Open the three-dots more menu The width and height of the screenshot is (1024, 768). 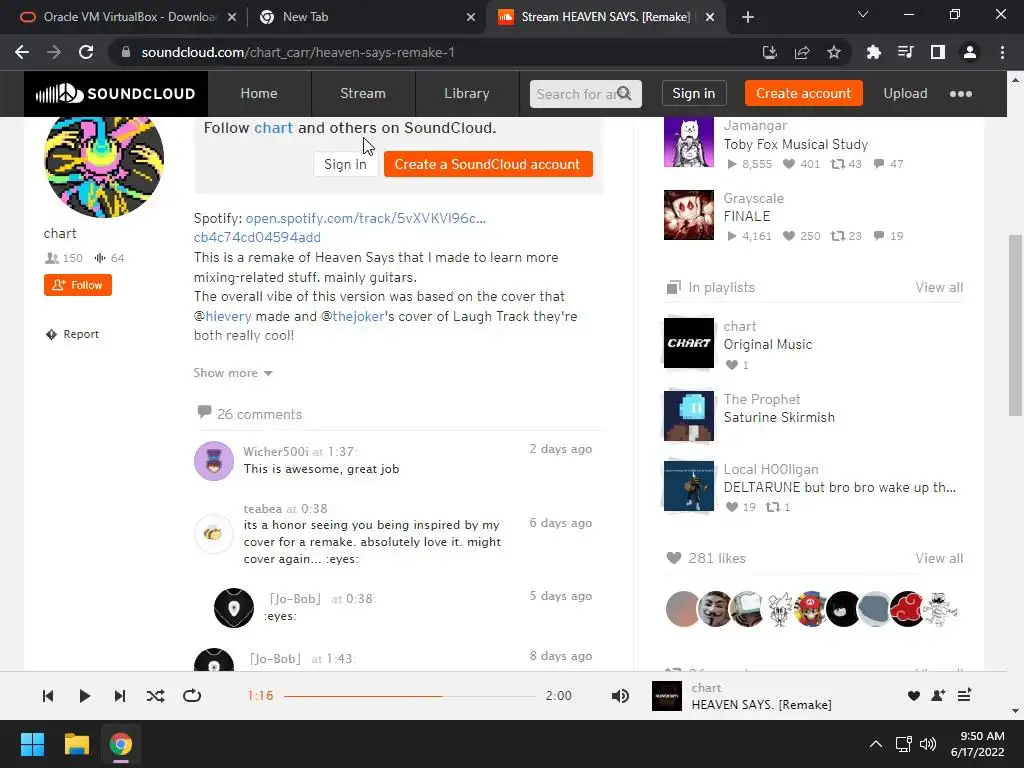pyautogui.click(x=961, y=94)
